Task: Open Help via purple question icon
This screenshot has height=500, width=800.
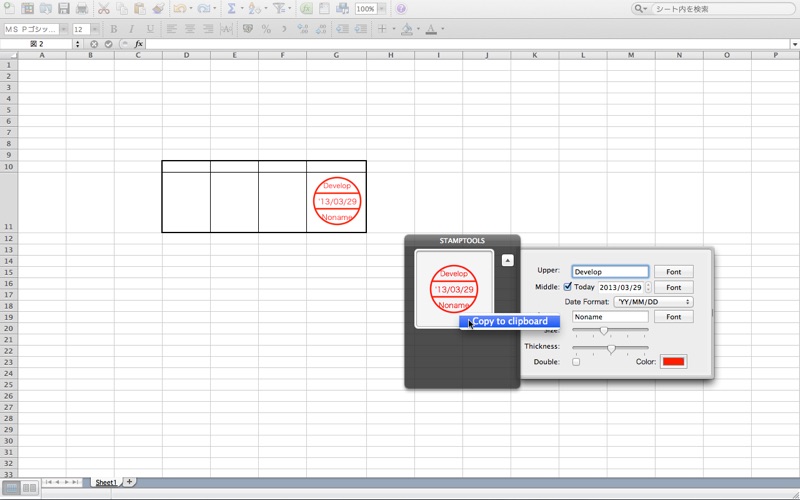Action: [x=401, y=9]
